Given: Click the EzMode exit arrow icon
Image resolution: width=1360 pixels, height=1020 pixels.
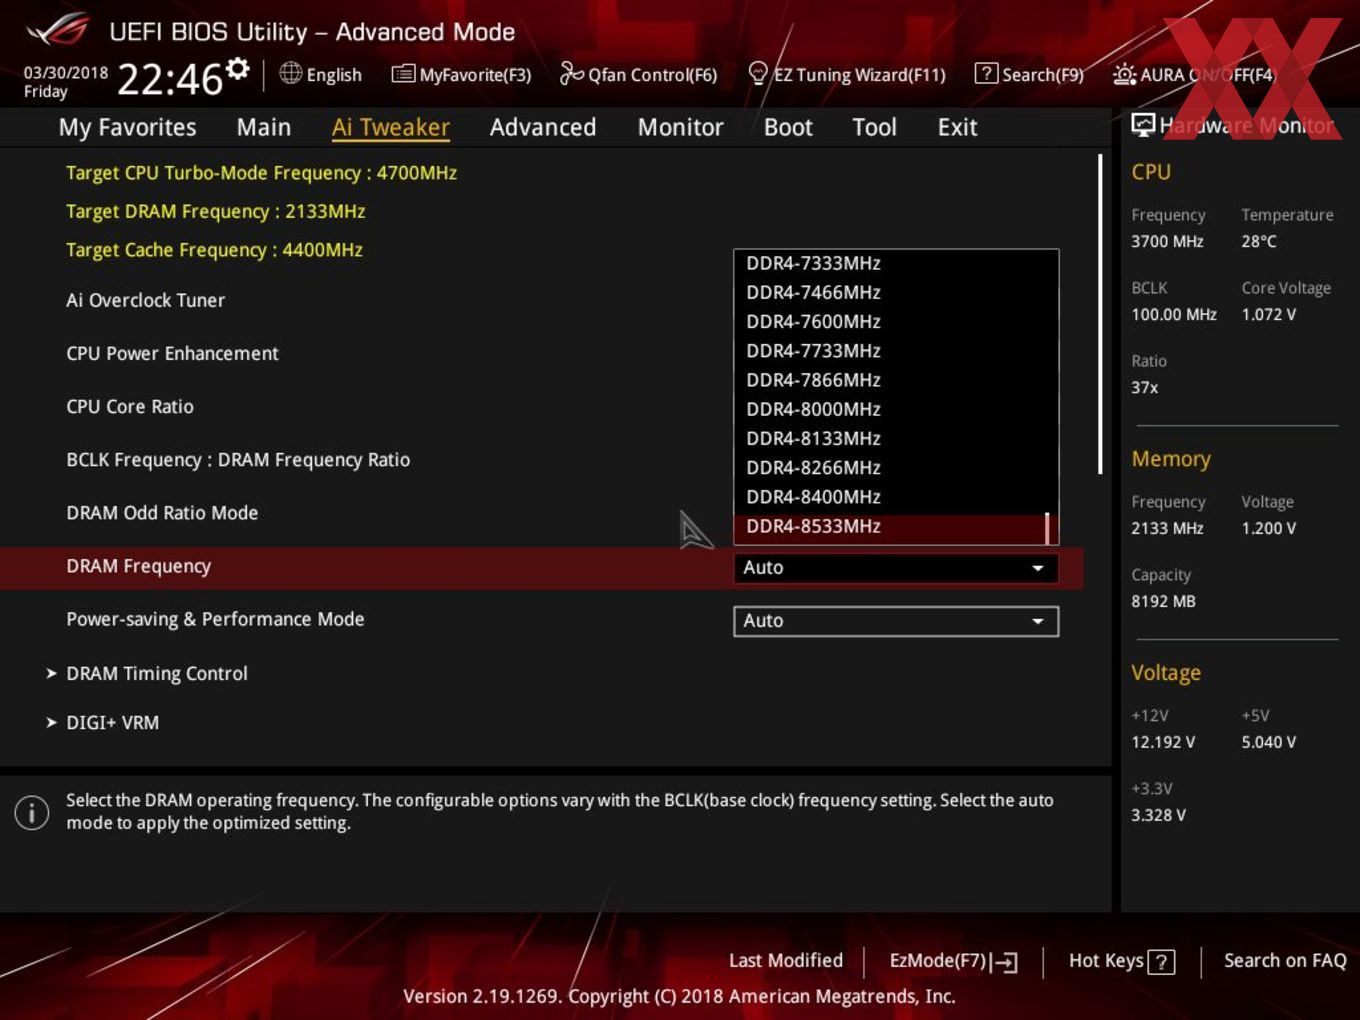Looking at the screenshot, I should (1005, 962).
